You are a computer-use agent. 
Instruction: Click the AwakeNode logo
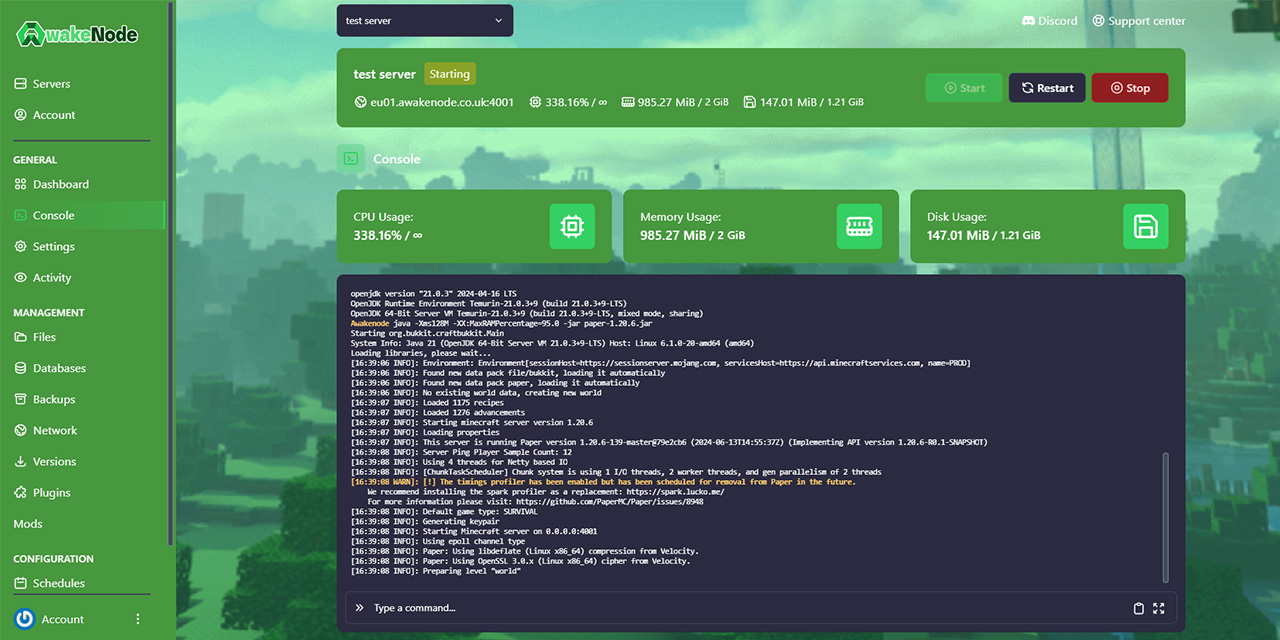click(x=77, y=34)
